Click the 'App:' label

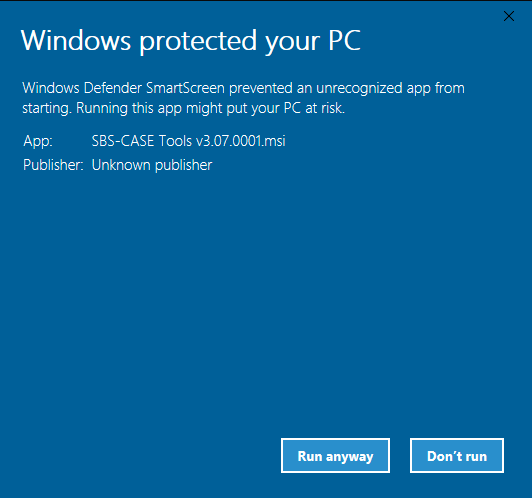[38, 141]
